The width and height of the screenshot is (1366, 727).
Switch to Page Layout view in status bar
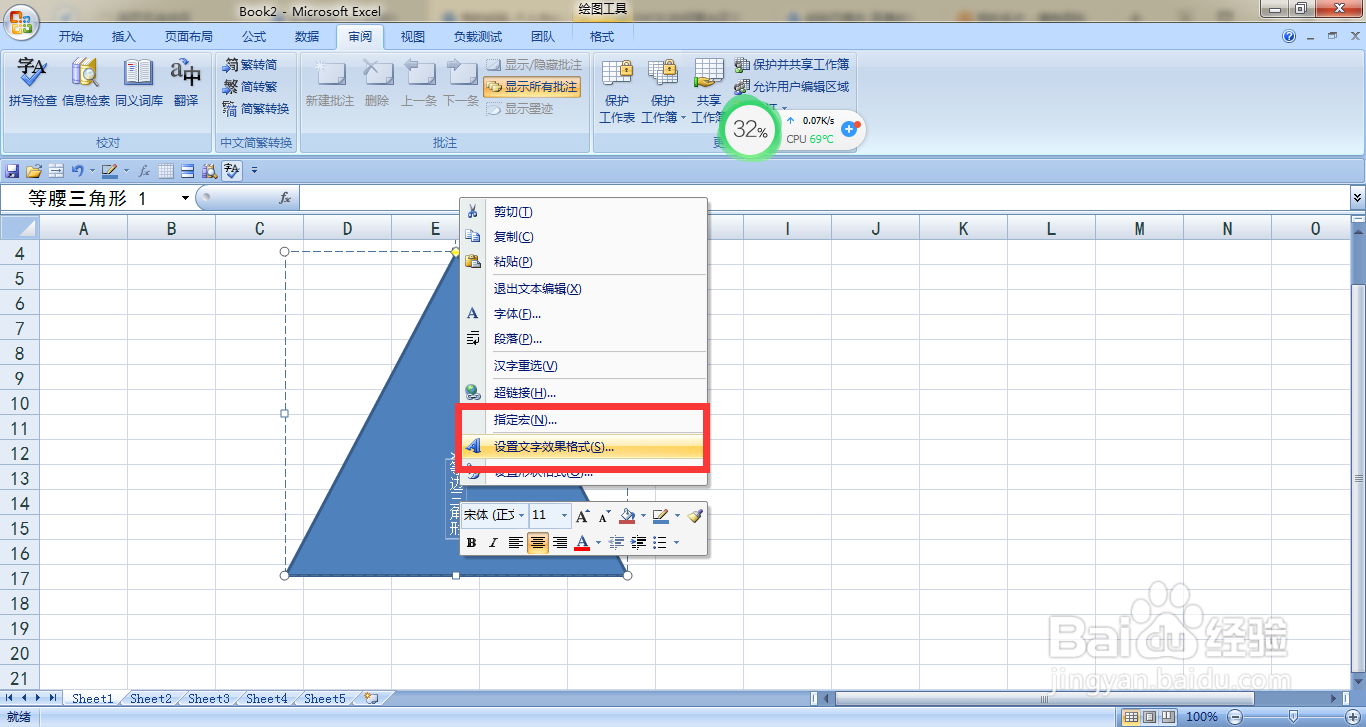pyautogui.click(x=1148, y=716)
